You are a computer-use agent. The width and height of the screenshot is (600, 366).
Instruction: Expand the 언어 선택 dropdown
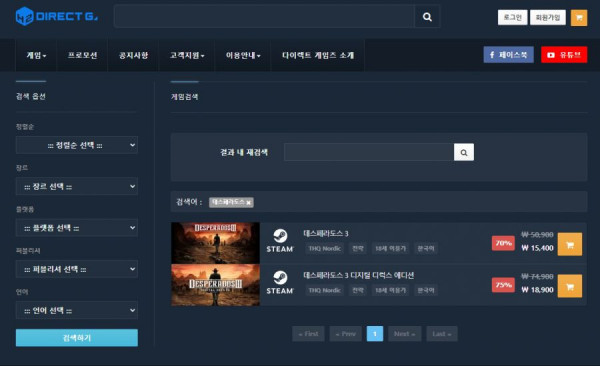coord(77,310)
